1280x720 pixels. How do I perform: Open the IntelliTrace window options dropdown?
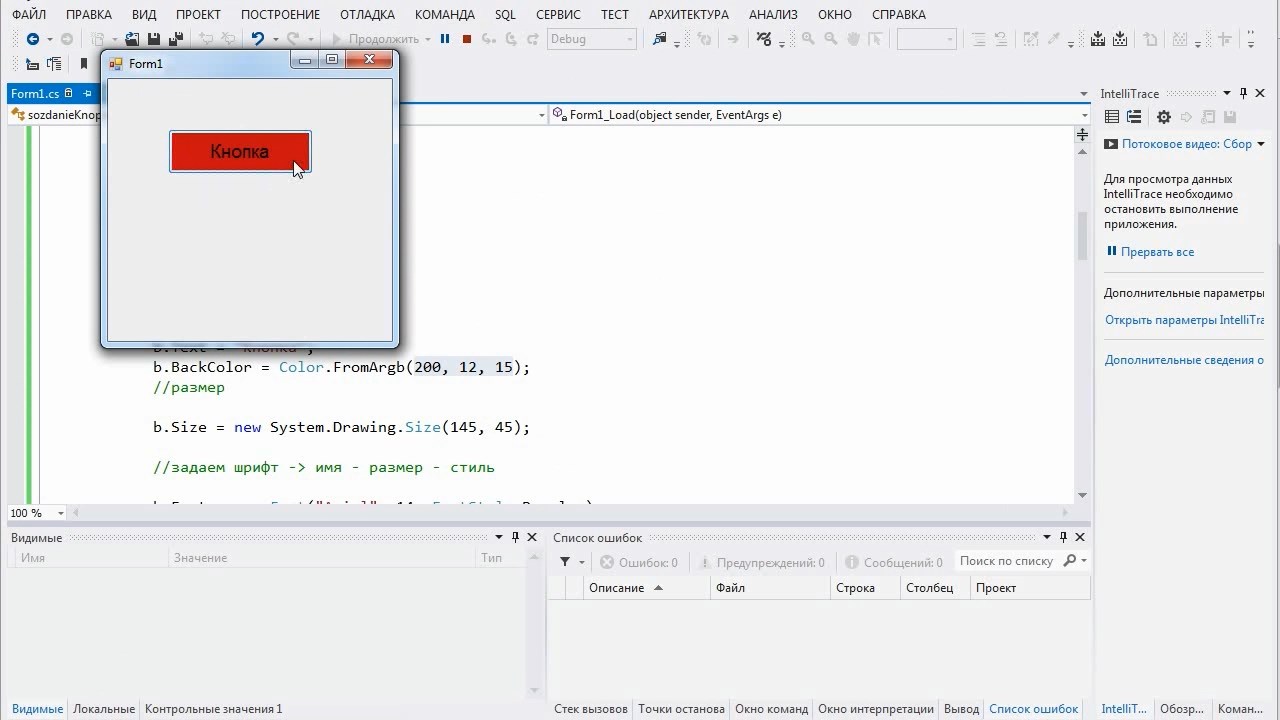click(x=1226, y=93)
